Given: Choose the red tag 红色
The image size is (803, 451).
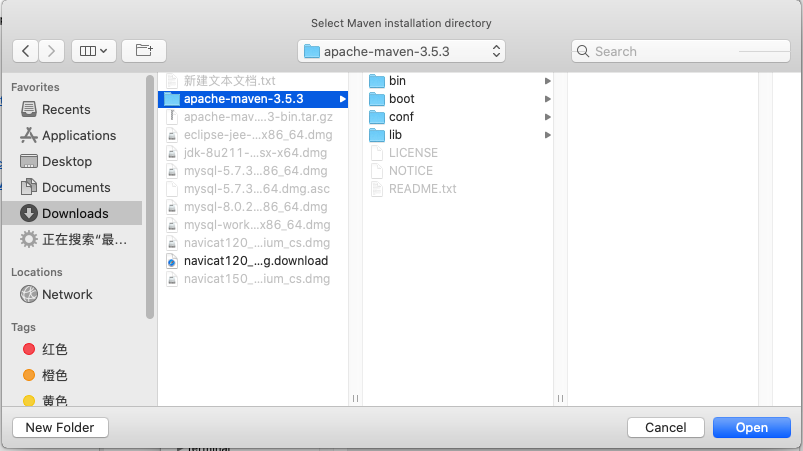Looking at the screenshot, I should pyautogui.click(x=45, y=349).
